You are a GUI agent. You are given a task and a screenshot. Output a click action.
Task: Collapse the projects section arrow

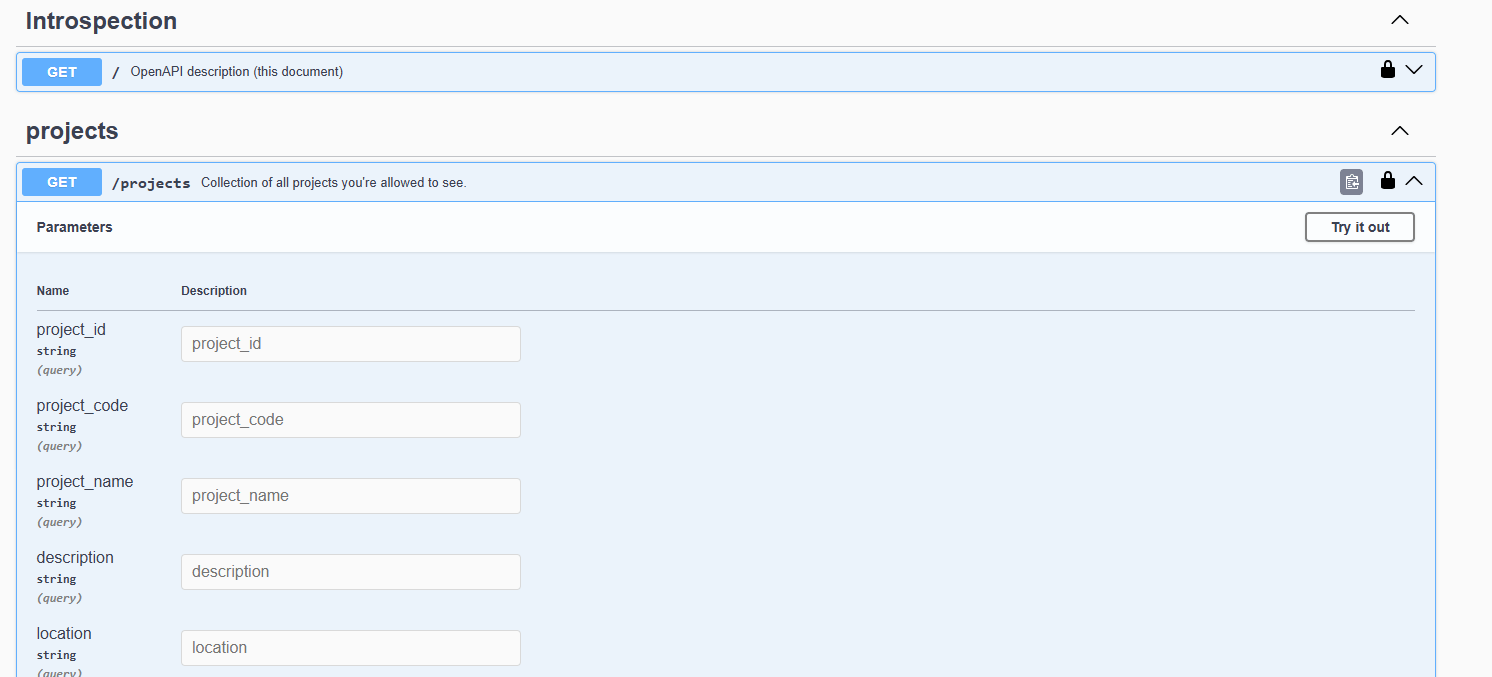coord(1400,131)
